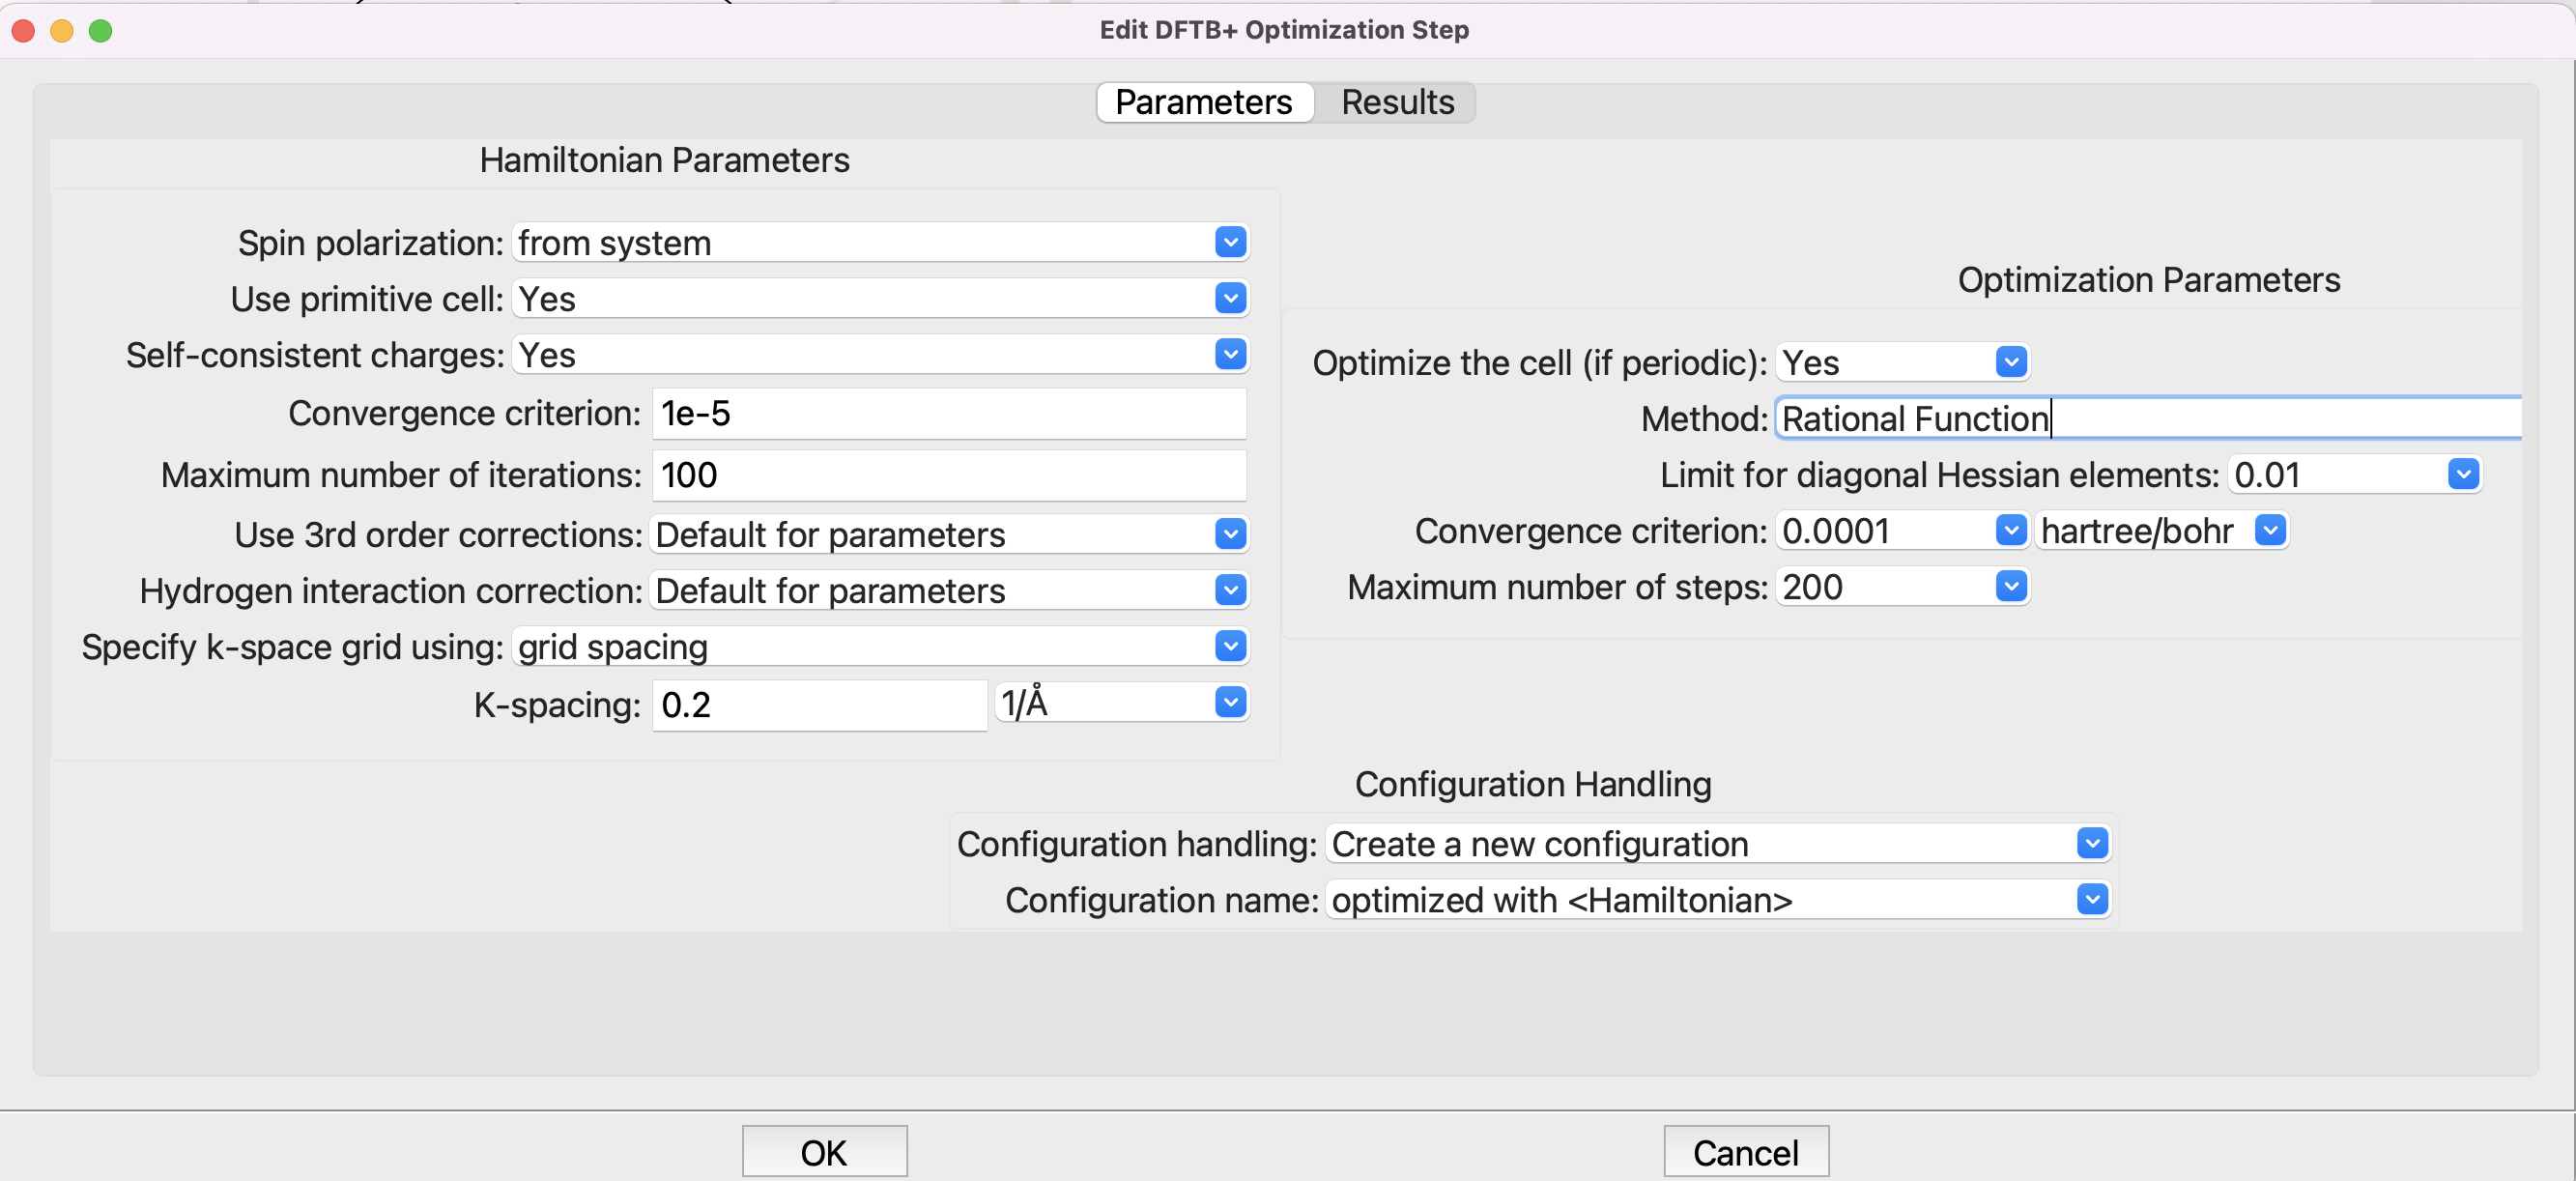This screenshot has width=2576, height=1181.
Task: Open the hartree/bohr units dropdown
Action: point(2162,531)
